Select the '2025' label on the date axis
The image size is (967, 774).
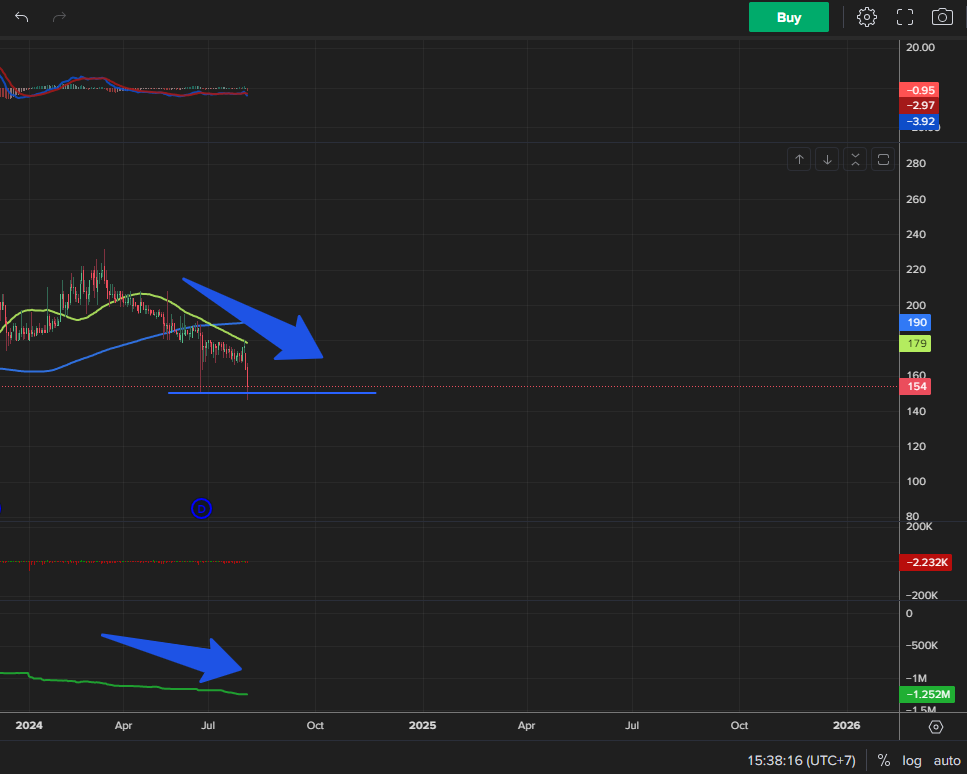click(x=422, y=725)
